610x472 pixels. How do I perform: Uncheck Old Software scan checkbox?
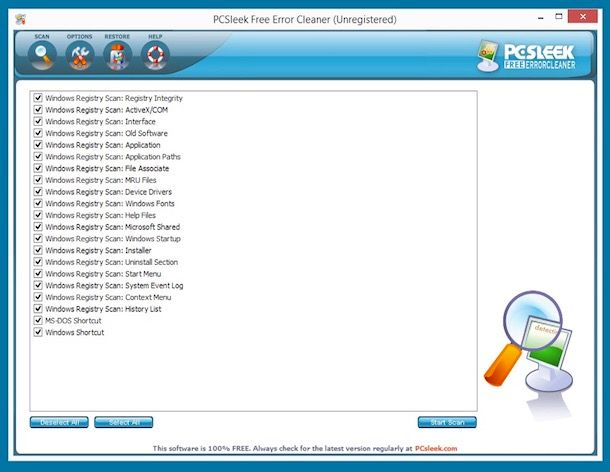(x=38, y=133)
